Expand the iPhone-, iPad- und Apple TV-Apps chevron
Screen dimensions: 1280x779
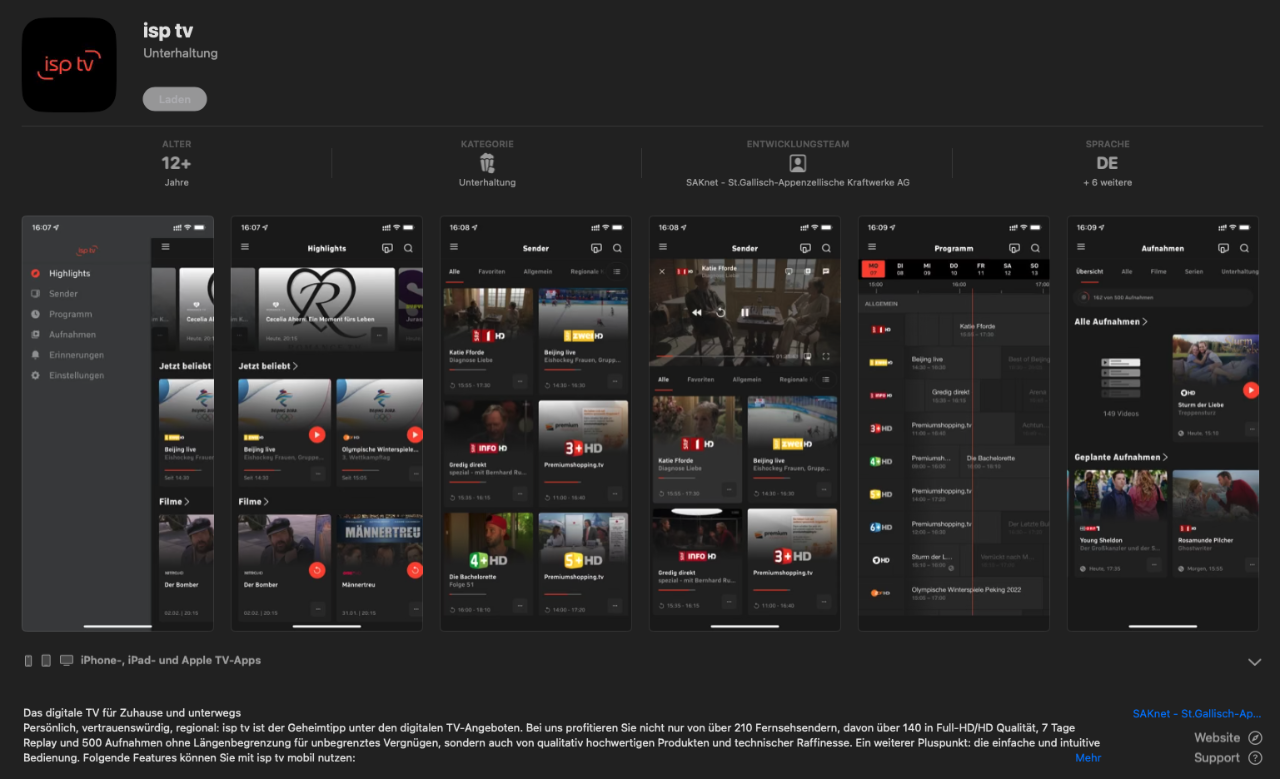click(x=1254, y=662)
